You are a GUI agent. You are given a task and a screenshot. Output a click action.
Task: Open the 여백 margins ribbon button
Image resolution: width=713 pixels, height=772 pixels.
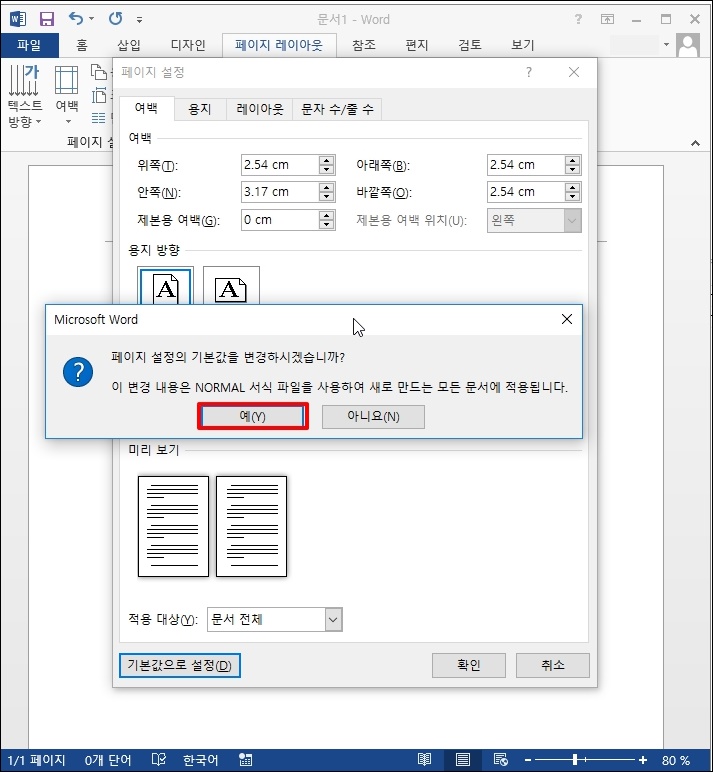pyautogui.click(x=67, y=95)
